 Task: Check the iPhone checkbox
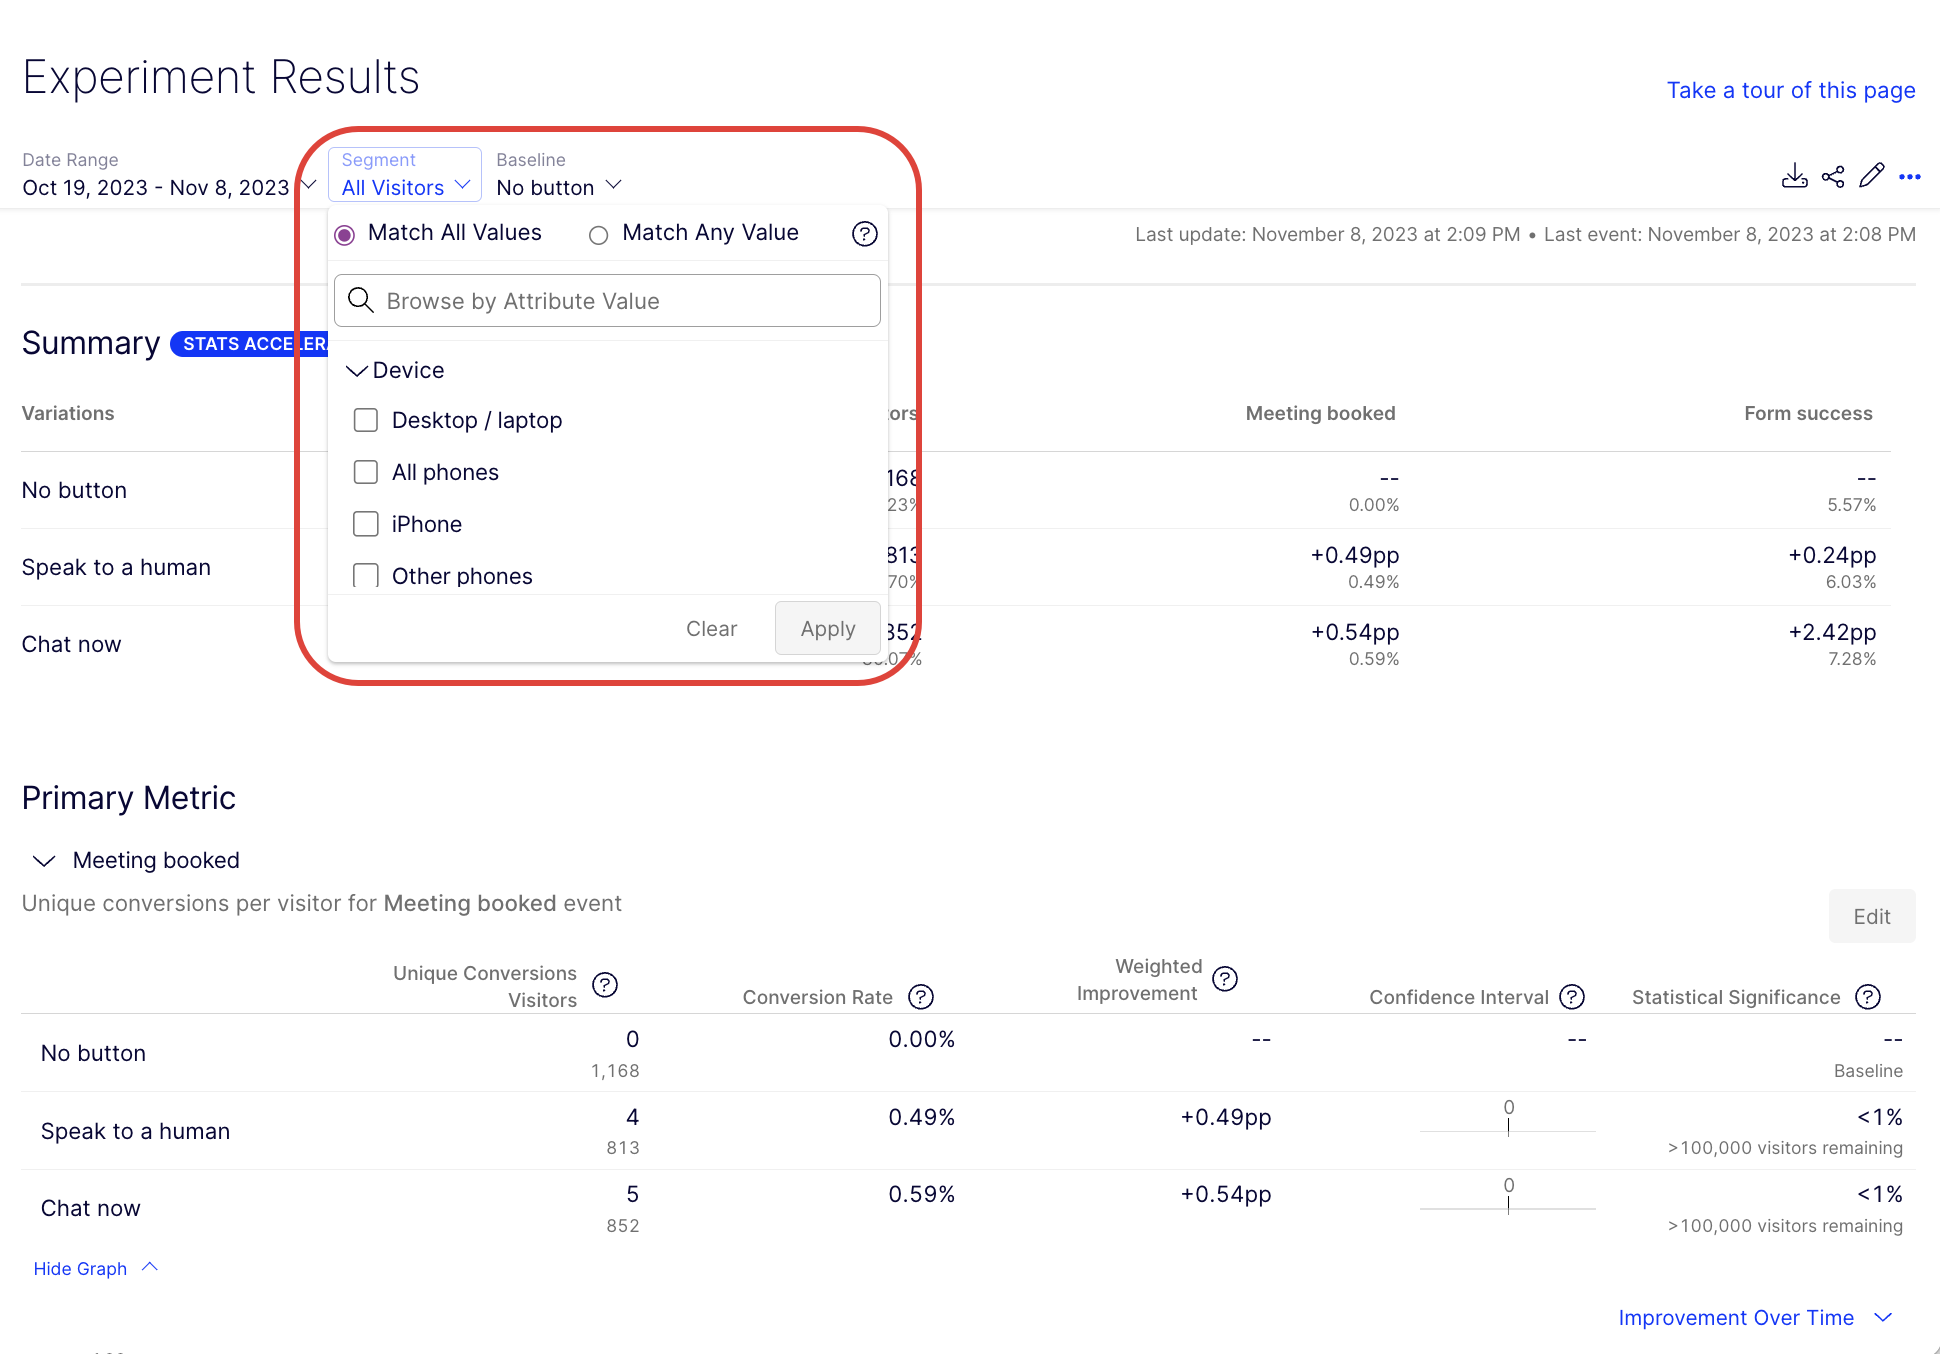(x=366, y=524)
